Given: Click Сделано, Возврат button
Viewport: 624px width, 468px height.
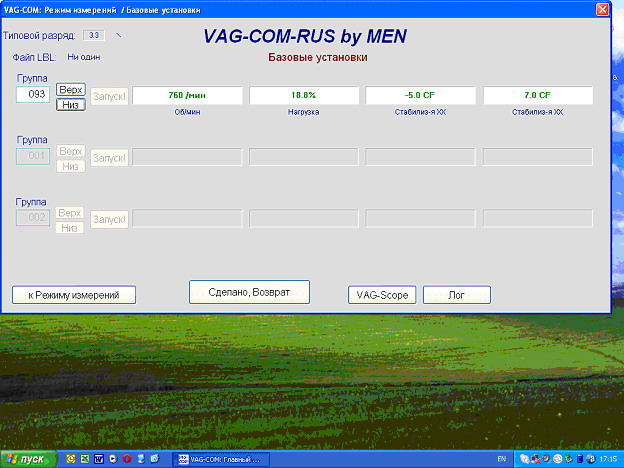Looking at the screenshot, I should click(x=249, y=291).
